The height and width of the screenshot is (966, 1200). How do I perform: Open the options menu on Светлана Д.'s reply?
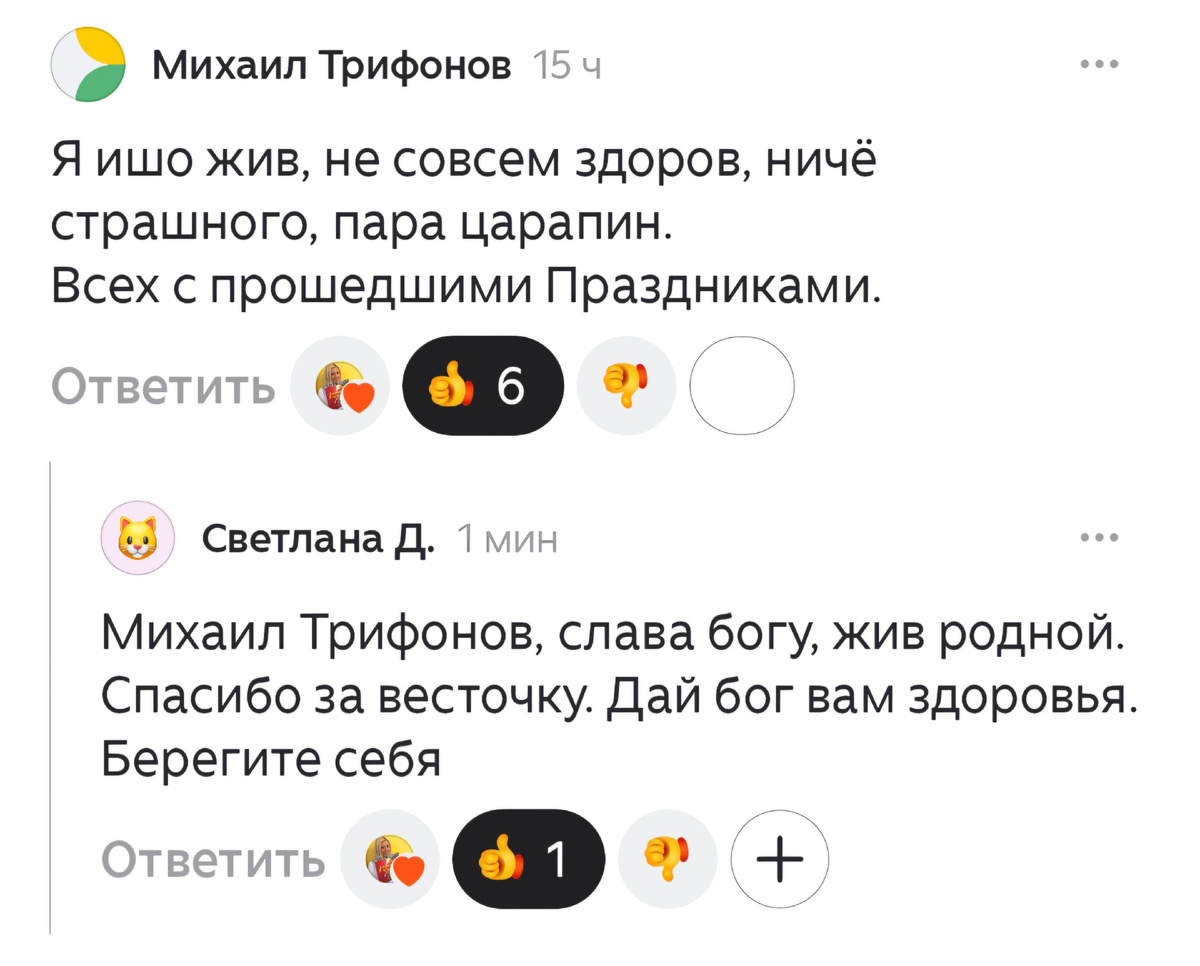click(1099, 536)
